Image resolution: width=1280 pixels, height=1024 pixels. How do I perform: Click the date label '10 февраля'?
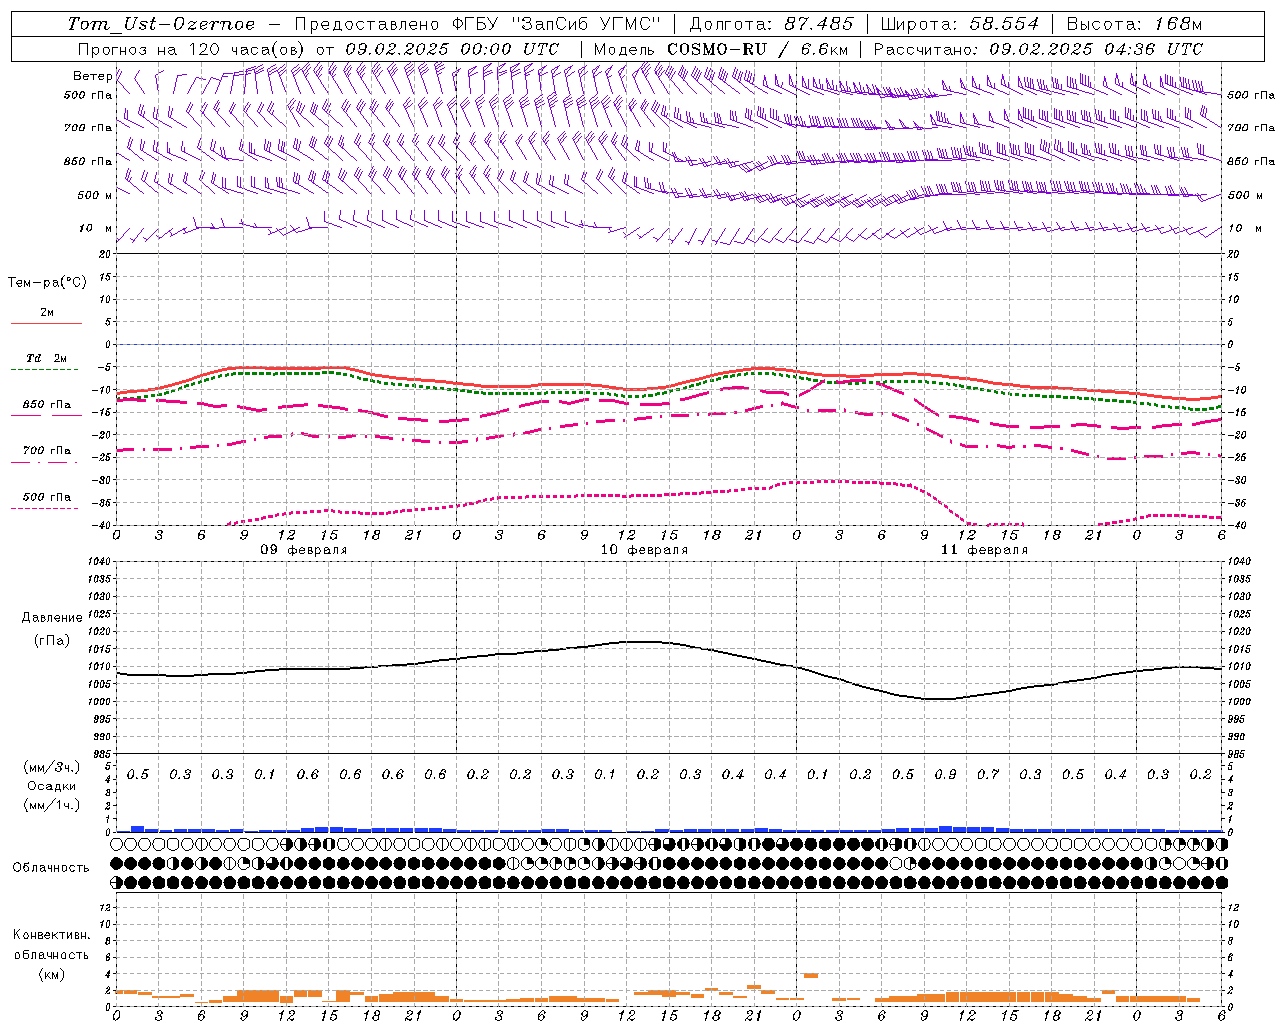[x=644, y=550]
